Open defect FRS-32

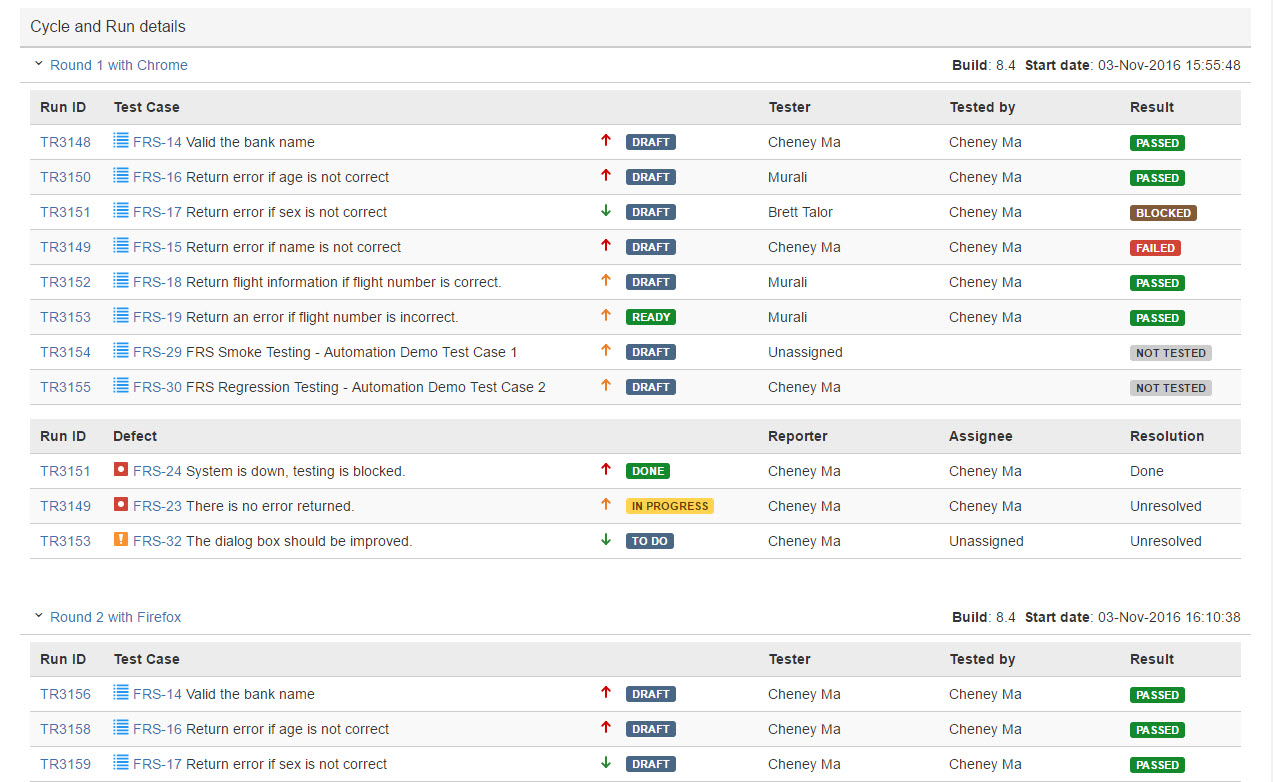157,541
